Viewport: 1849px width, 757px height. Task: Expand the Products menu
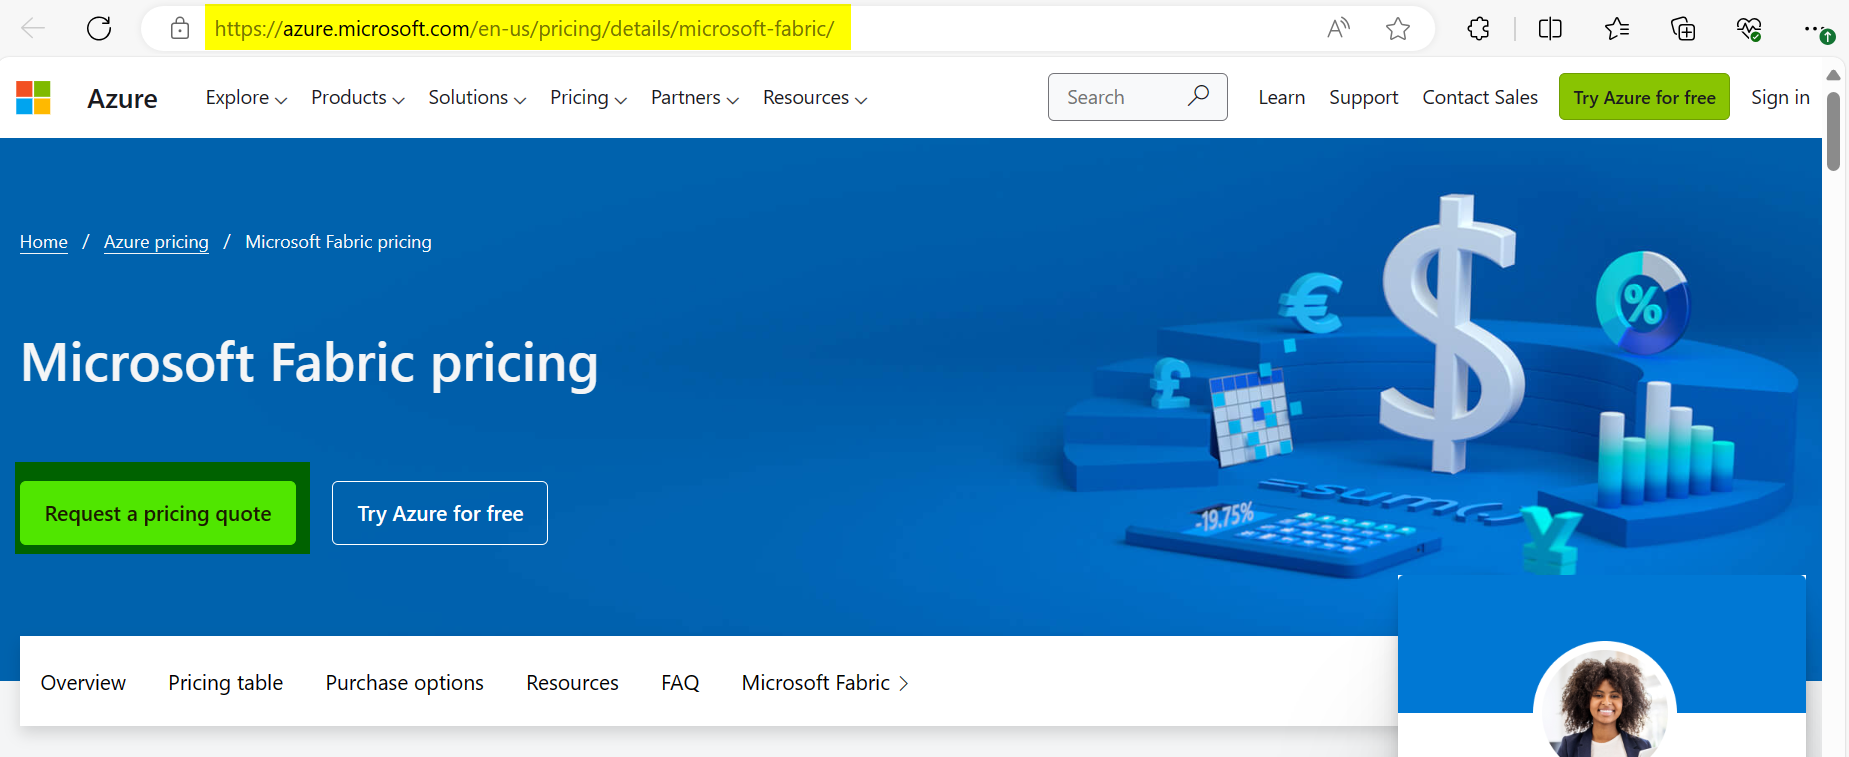point(358,97)
